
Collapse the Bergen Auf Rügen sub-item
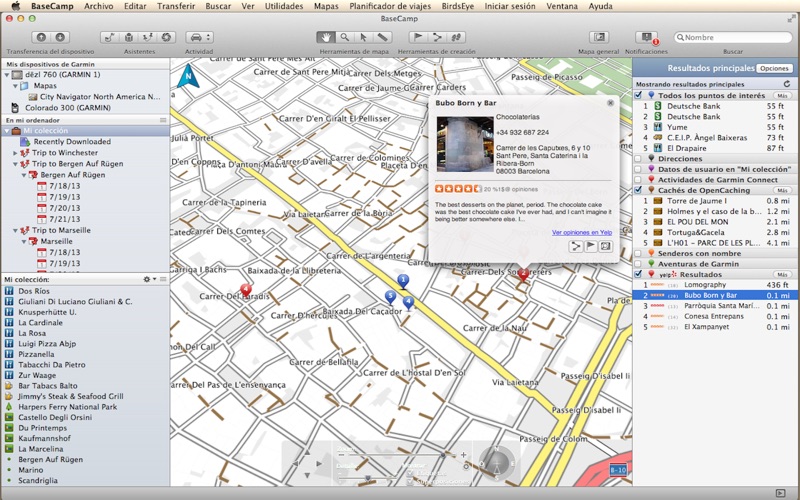pos(23,174)
